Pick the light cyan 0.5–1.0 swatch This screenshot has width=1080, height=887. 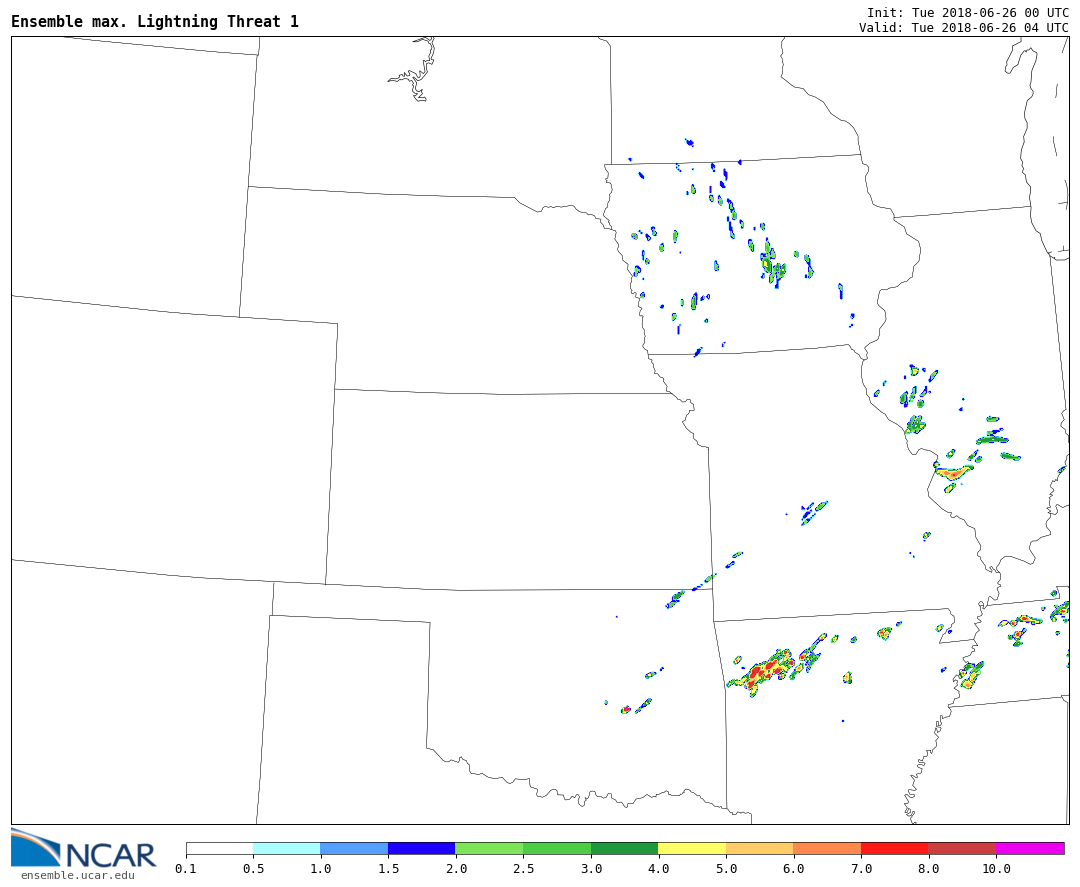286,848
